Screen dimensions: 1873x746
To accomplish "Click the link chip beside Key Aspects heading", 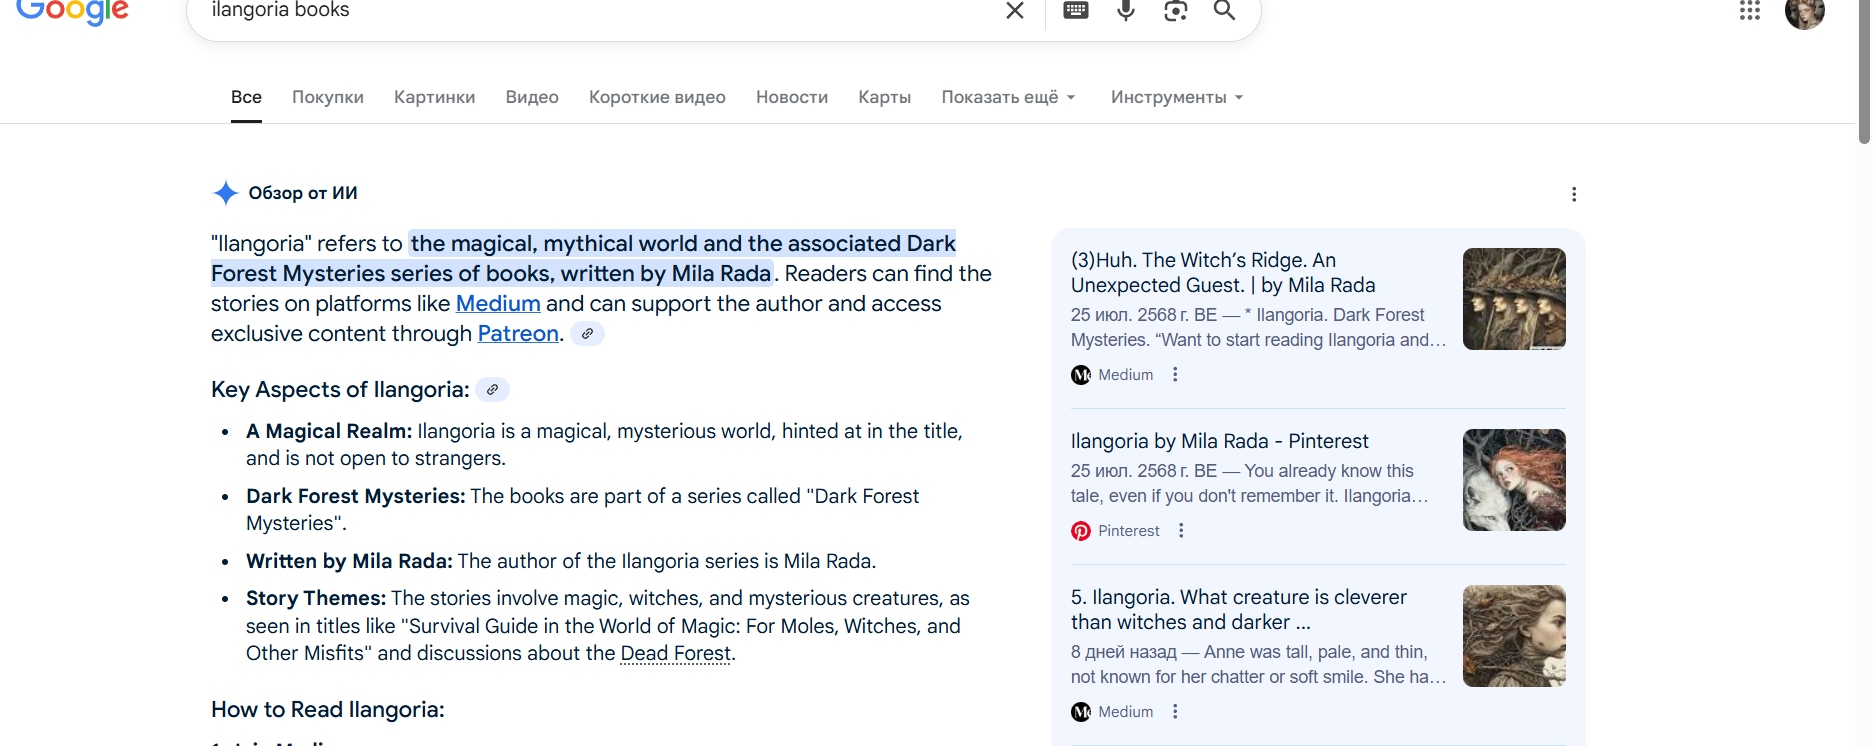I will [x=492, y=390].
